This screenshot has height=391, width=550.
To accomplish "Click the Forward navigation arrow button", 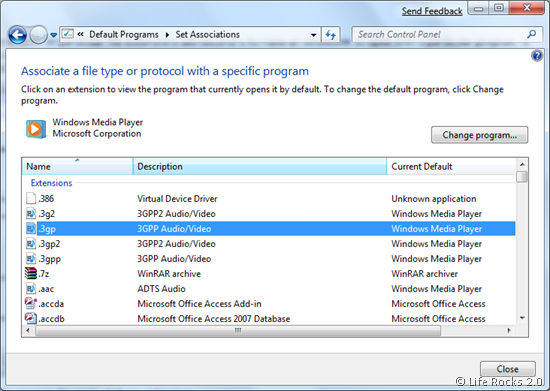I will coord(38,35).
